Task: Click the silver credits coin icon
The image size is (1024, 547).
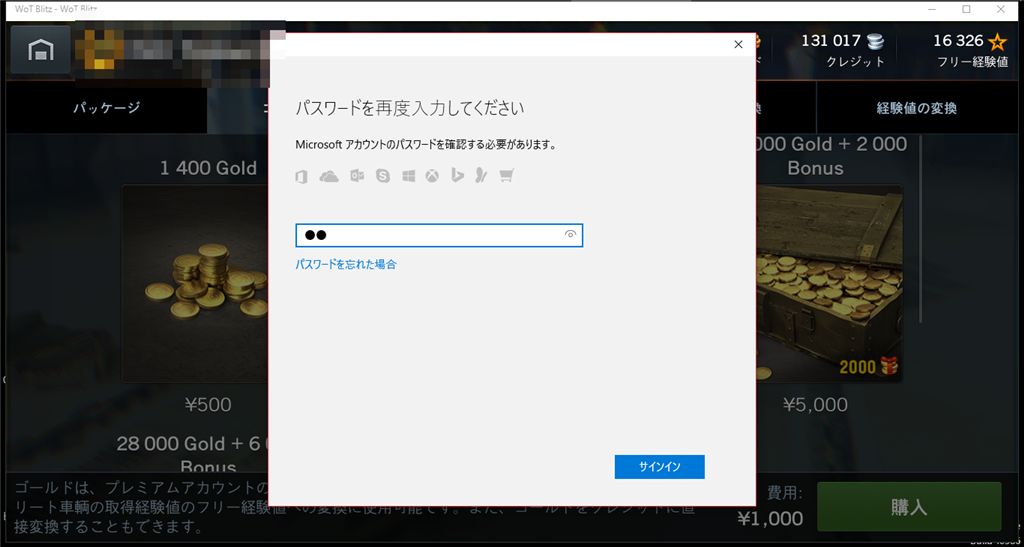Action: 876,42
